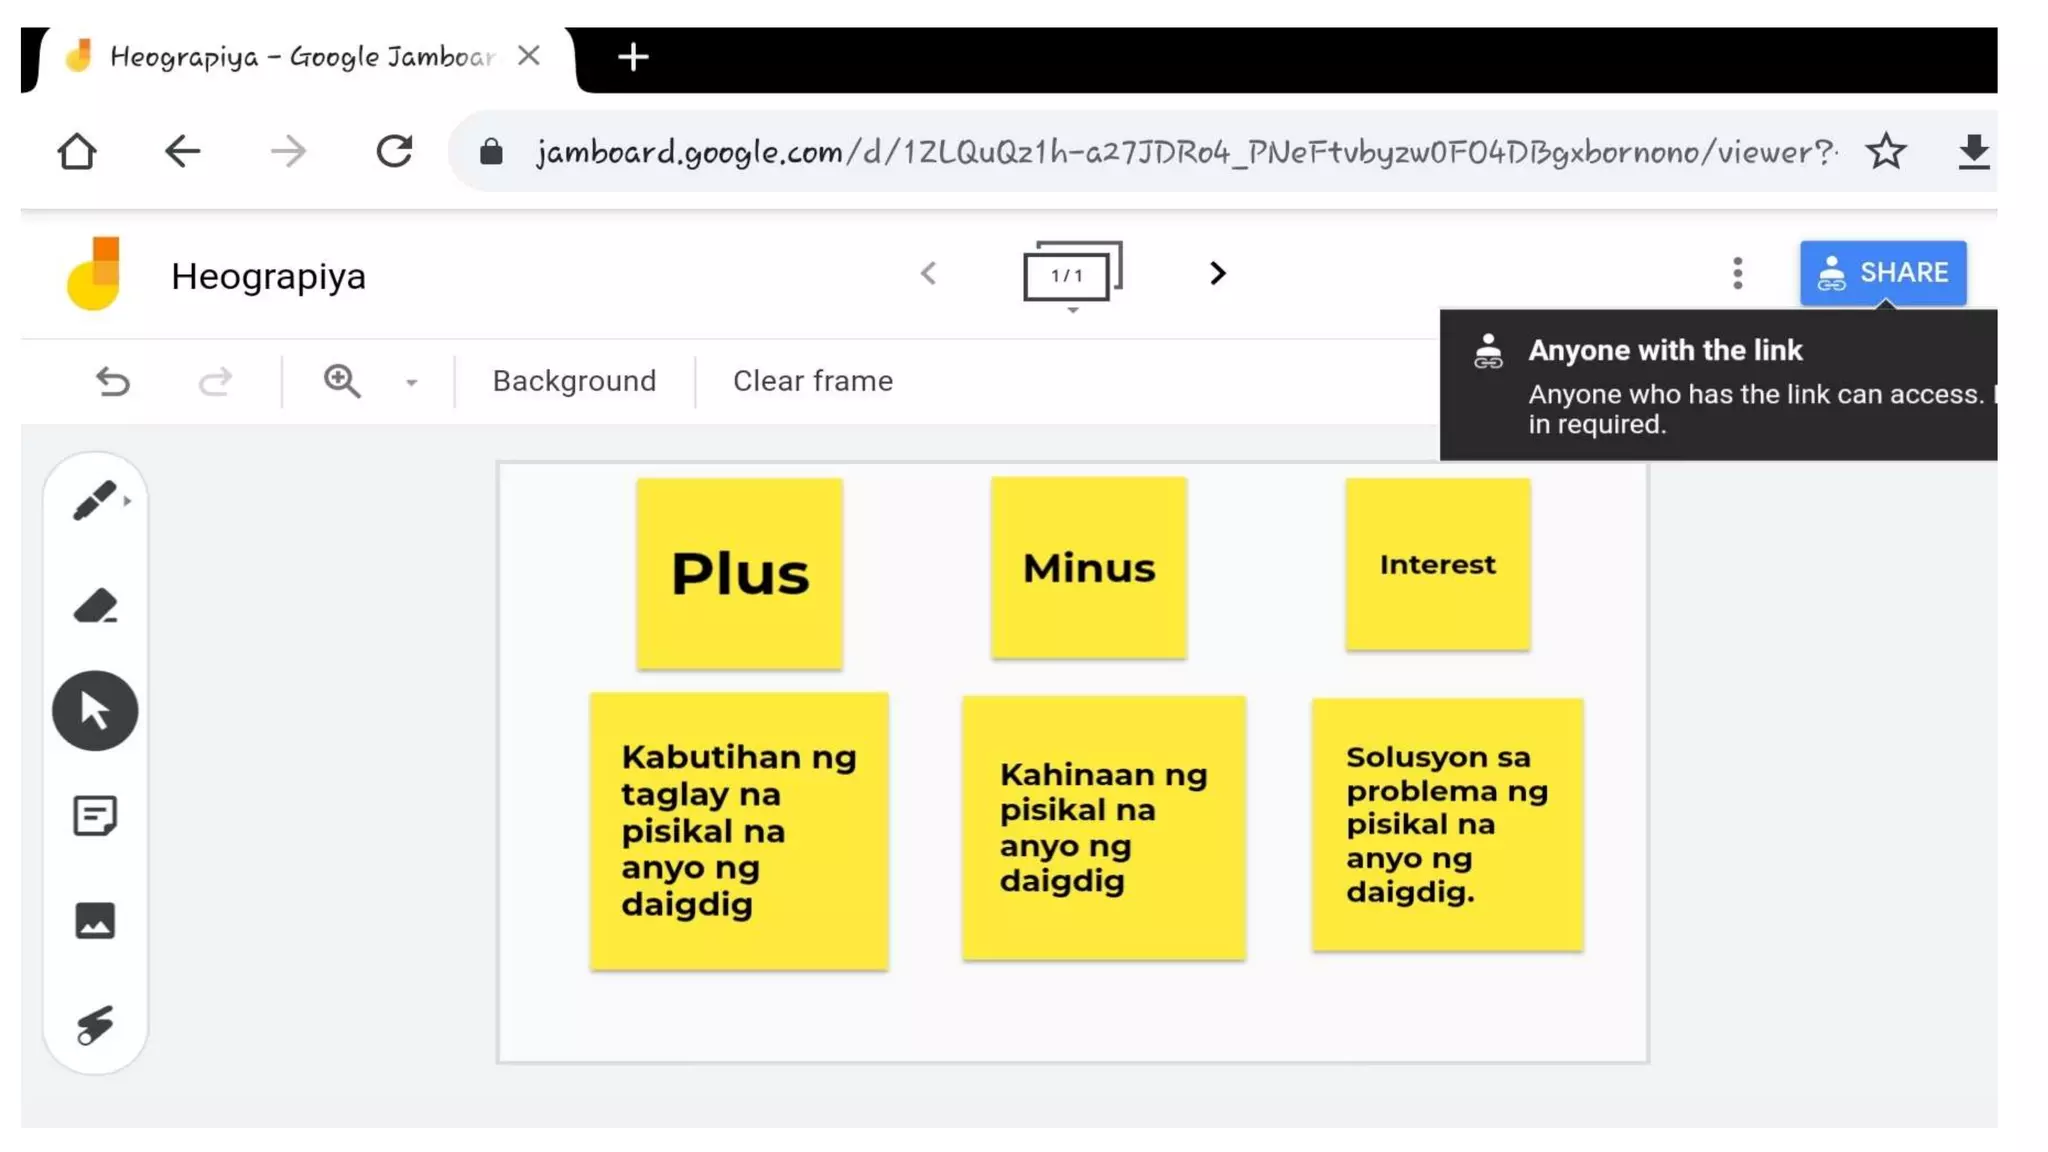Open the zoom level dropdown arrow
The height and width of the screenshot is (1152, 2048).
(411, 382)
